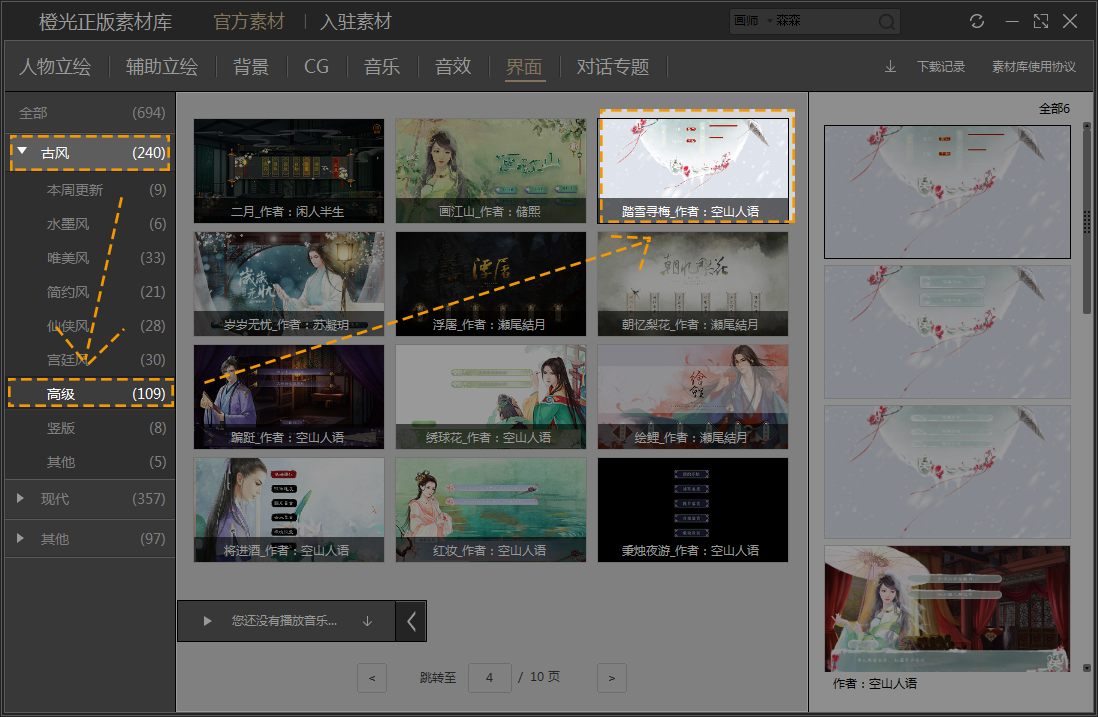Click the search magnifier icon
This screenshot has height=717, width=1098.
coord(887,22)
